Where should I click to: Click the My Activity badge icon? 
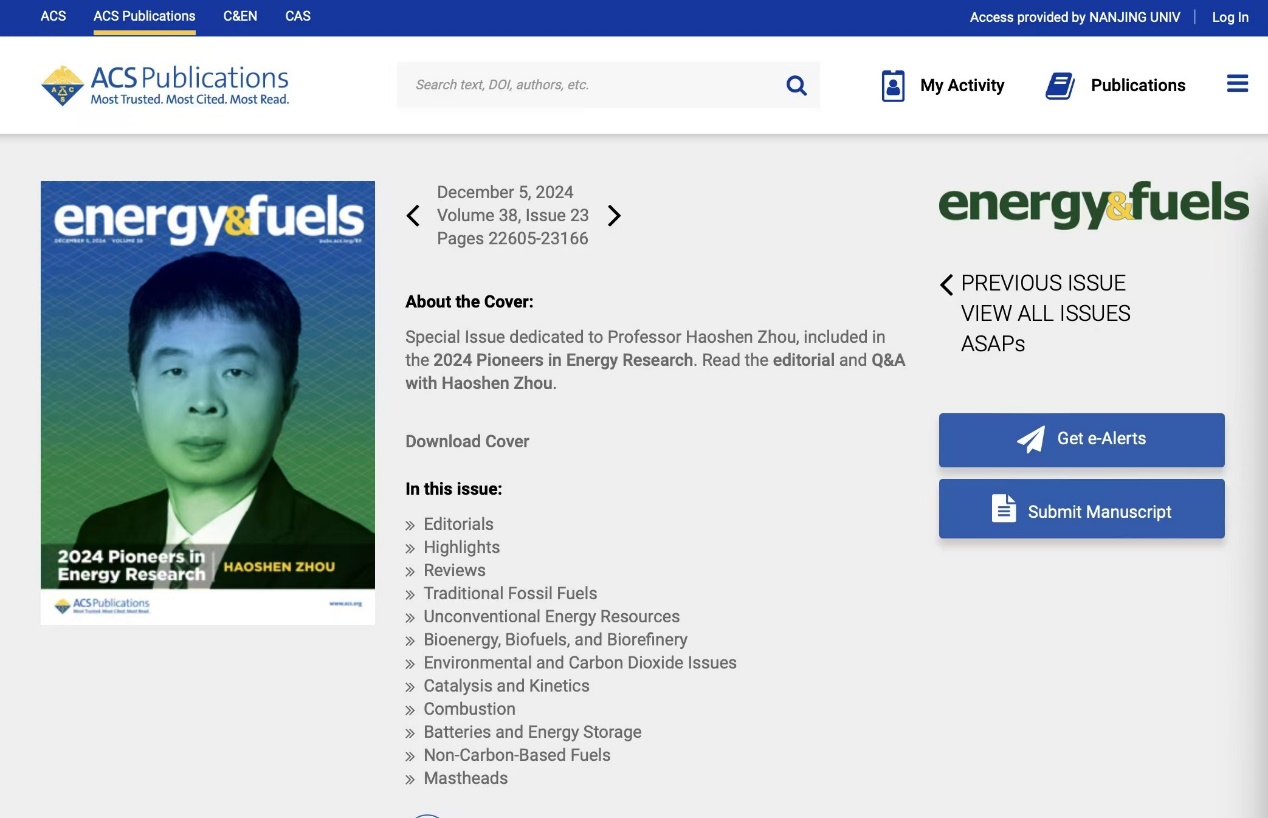[x=893, y=86]
